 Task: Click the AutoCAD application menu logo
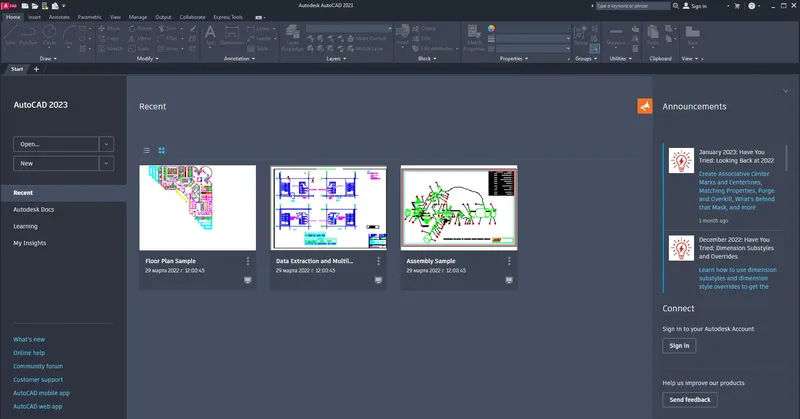pyautogui.click(x=9, y=6)
